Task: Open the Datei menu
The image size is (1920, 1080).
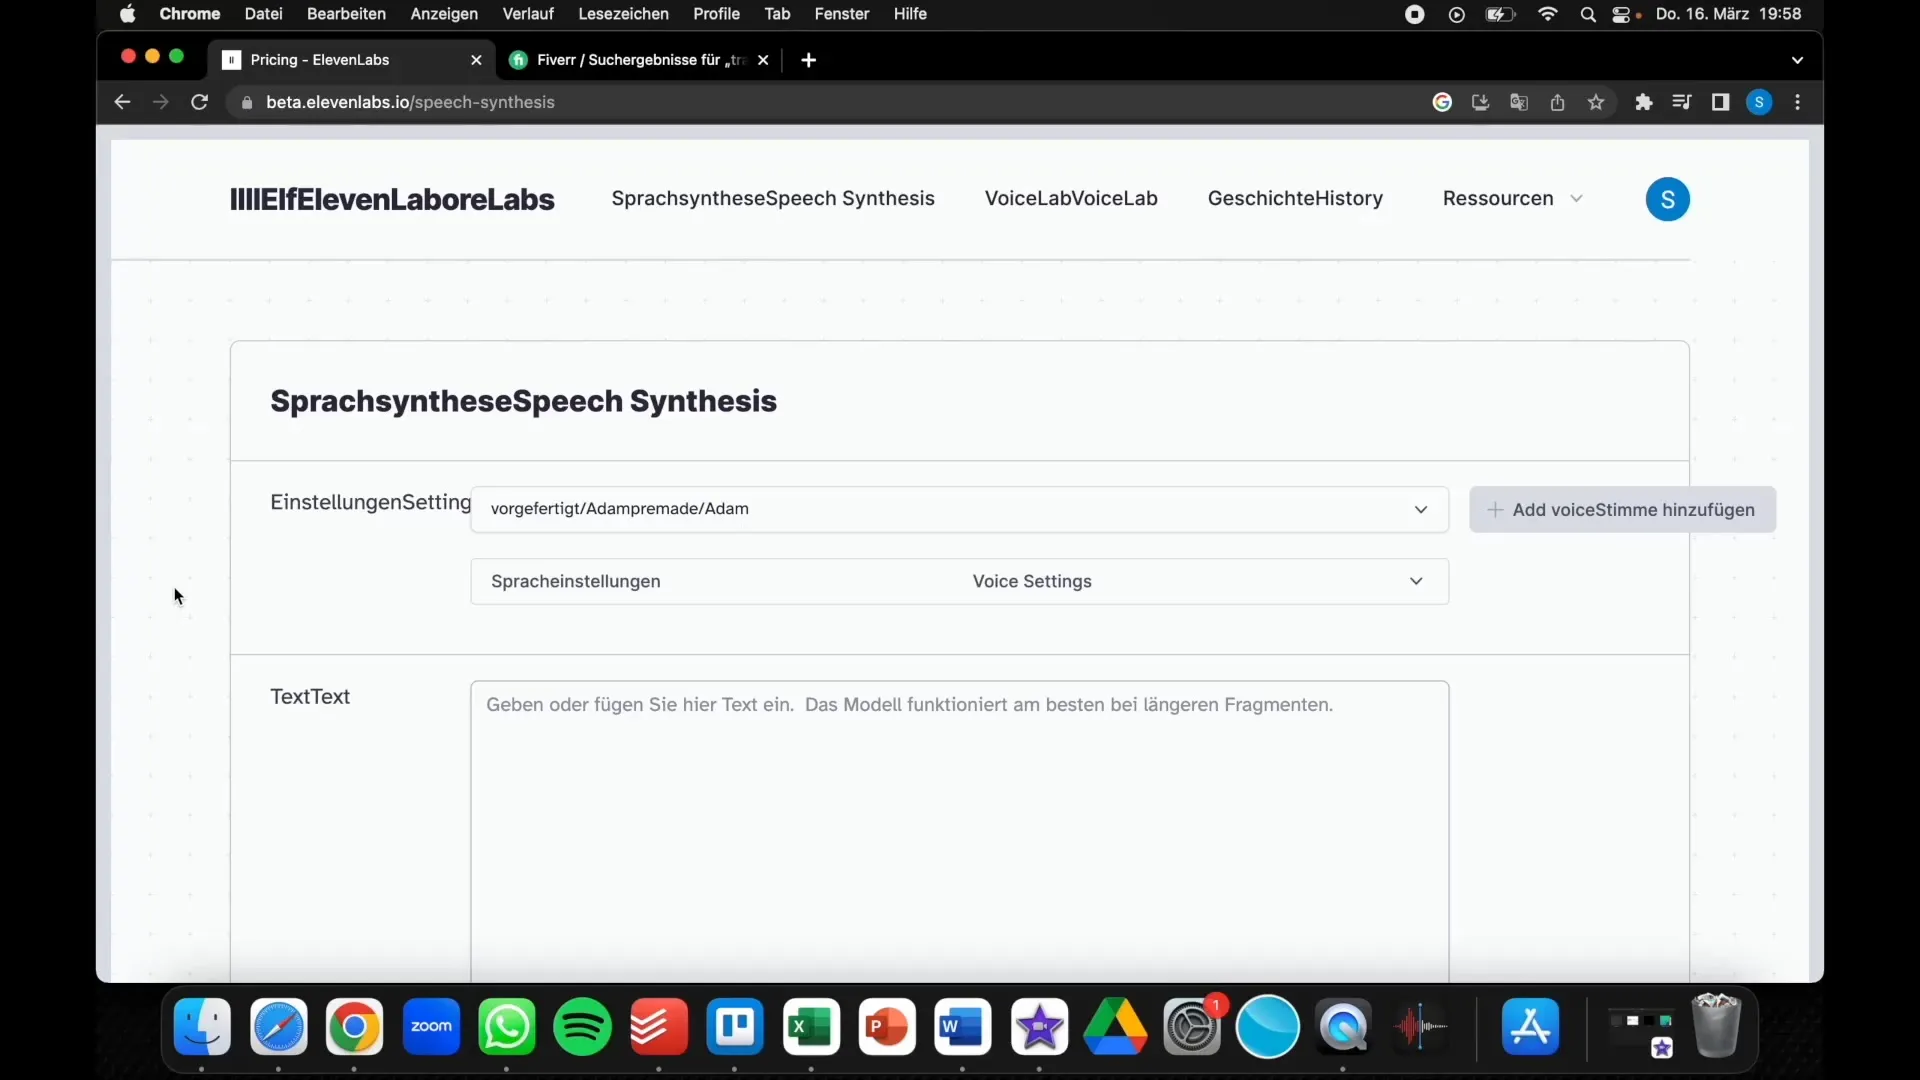Action: pyautogui.click(x=263, y=14)
